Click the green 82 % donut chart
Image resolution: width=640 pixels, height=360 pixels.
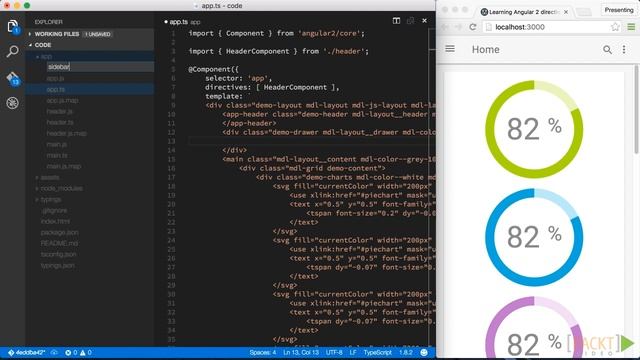534,129
